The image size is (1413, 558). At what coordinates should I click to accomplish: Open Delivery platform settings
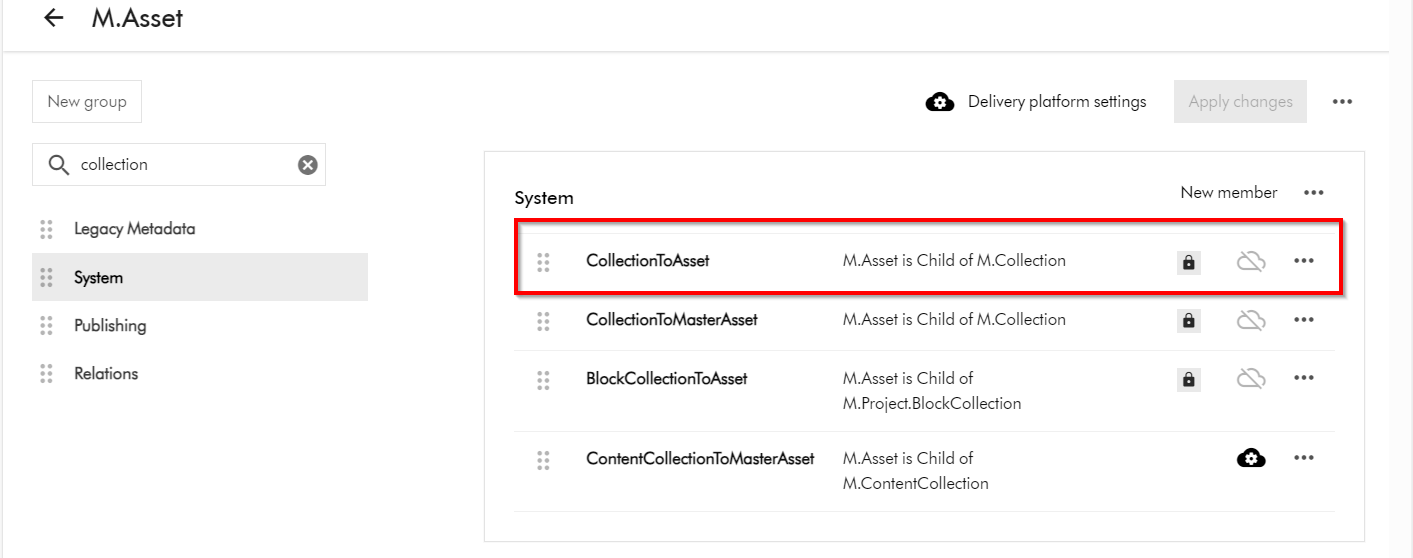(1037, 102)
